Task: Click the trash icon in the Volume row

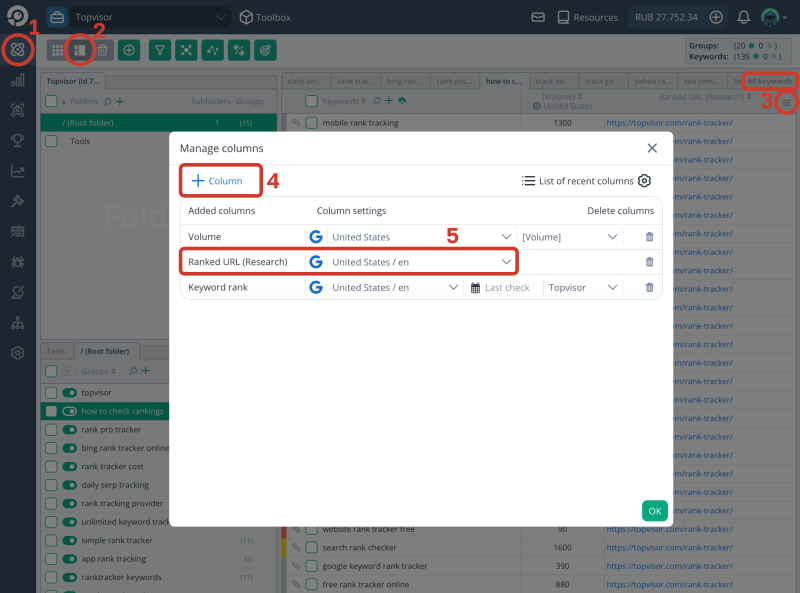Action: tap(649, 237)
